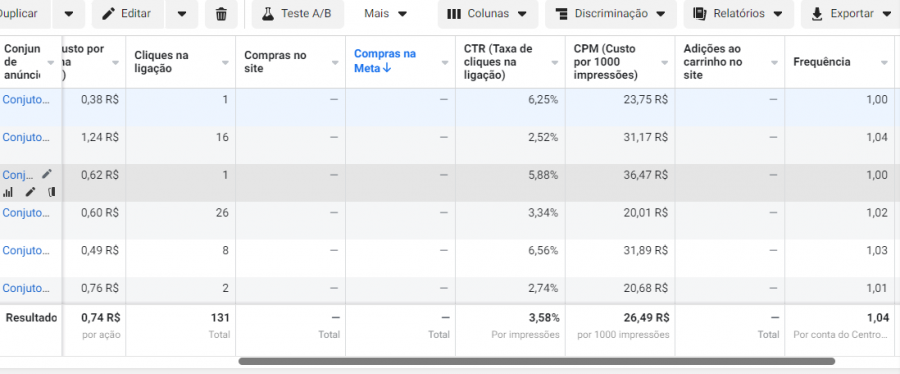Image resolution: width=900 pixels, height=374 pixels.
Task: Sort by the Compras na Meta arrow
Action: click(x=387, y=69)
